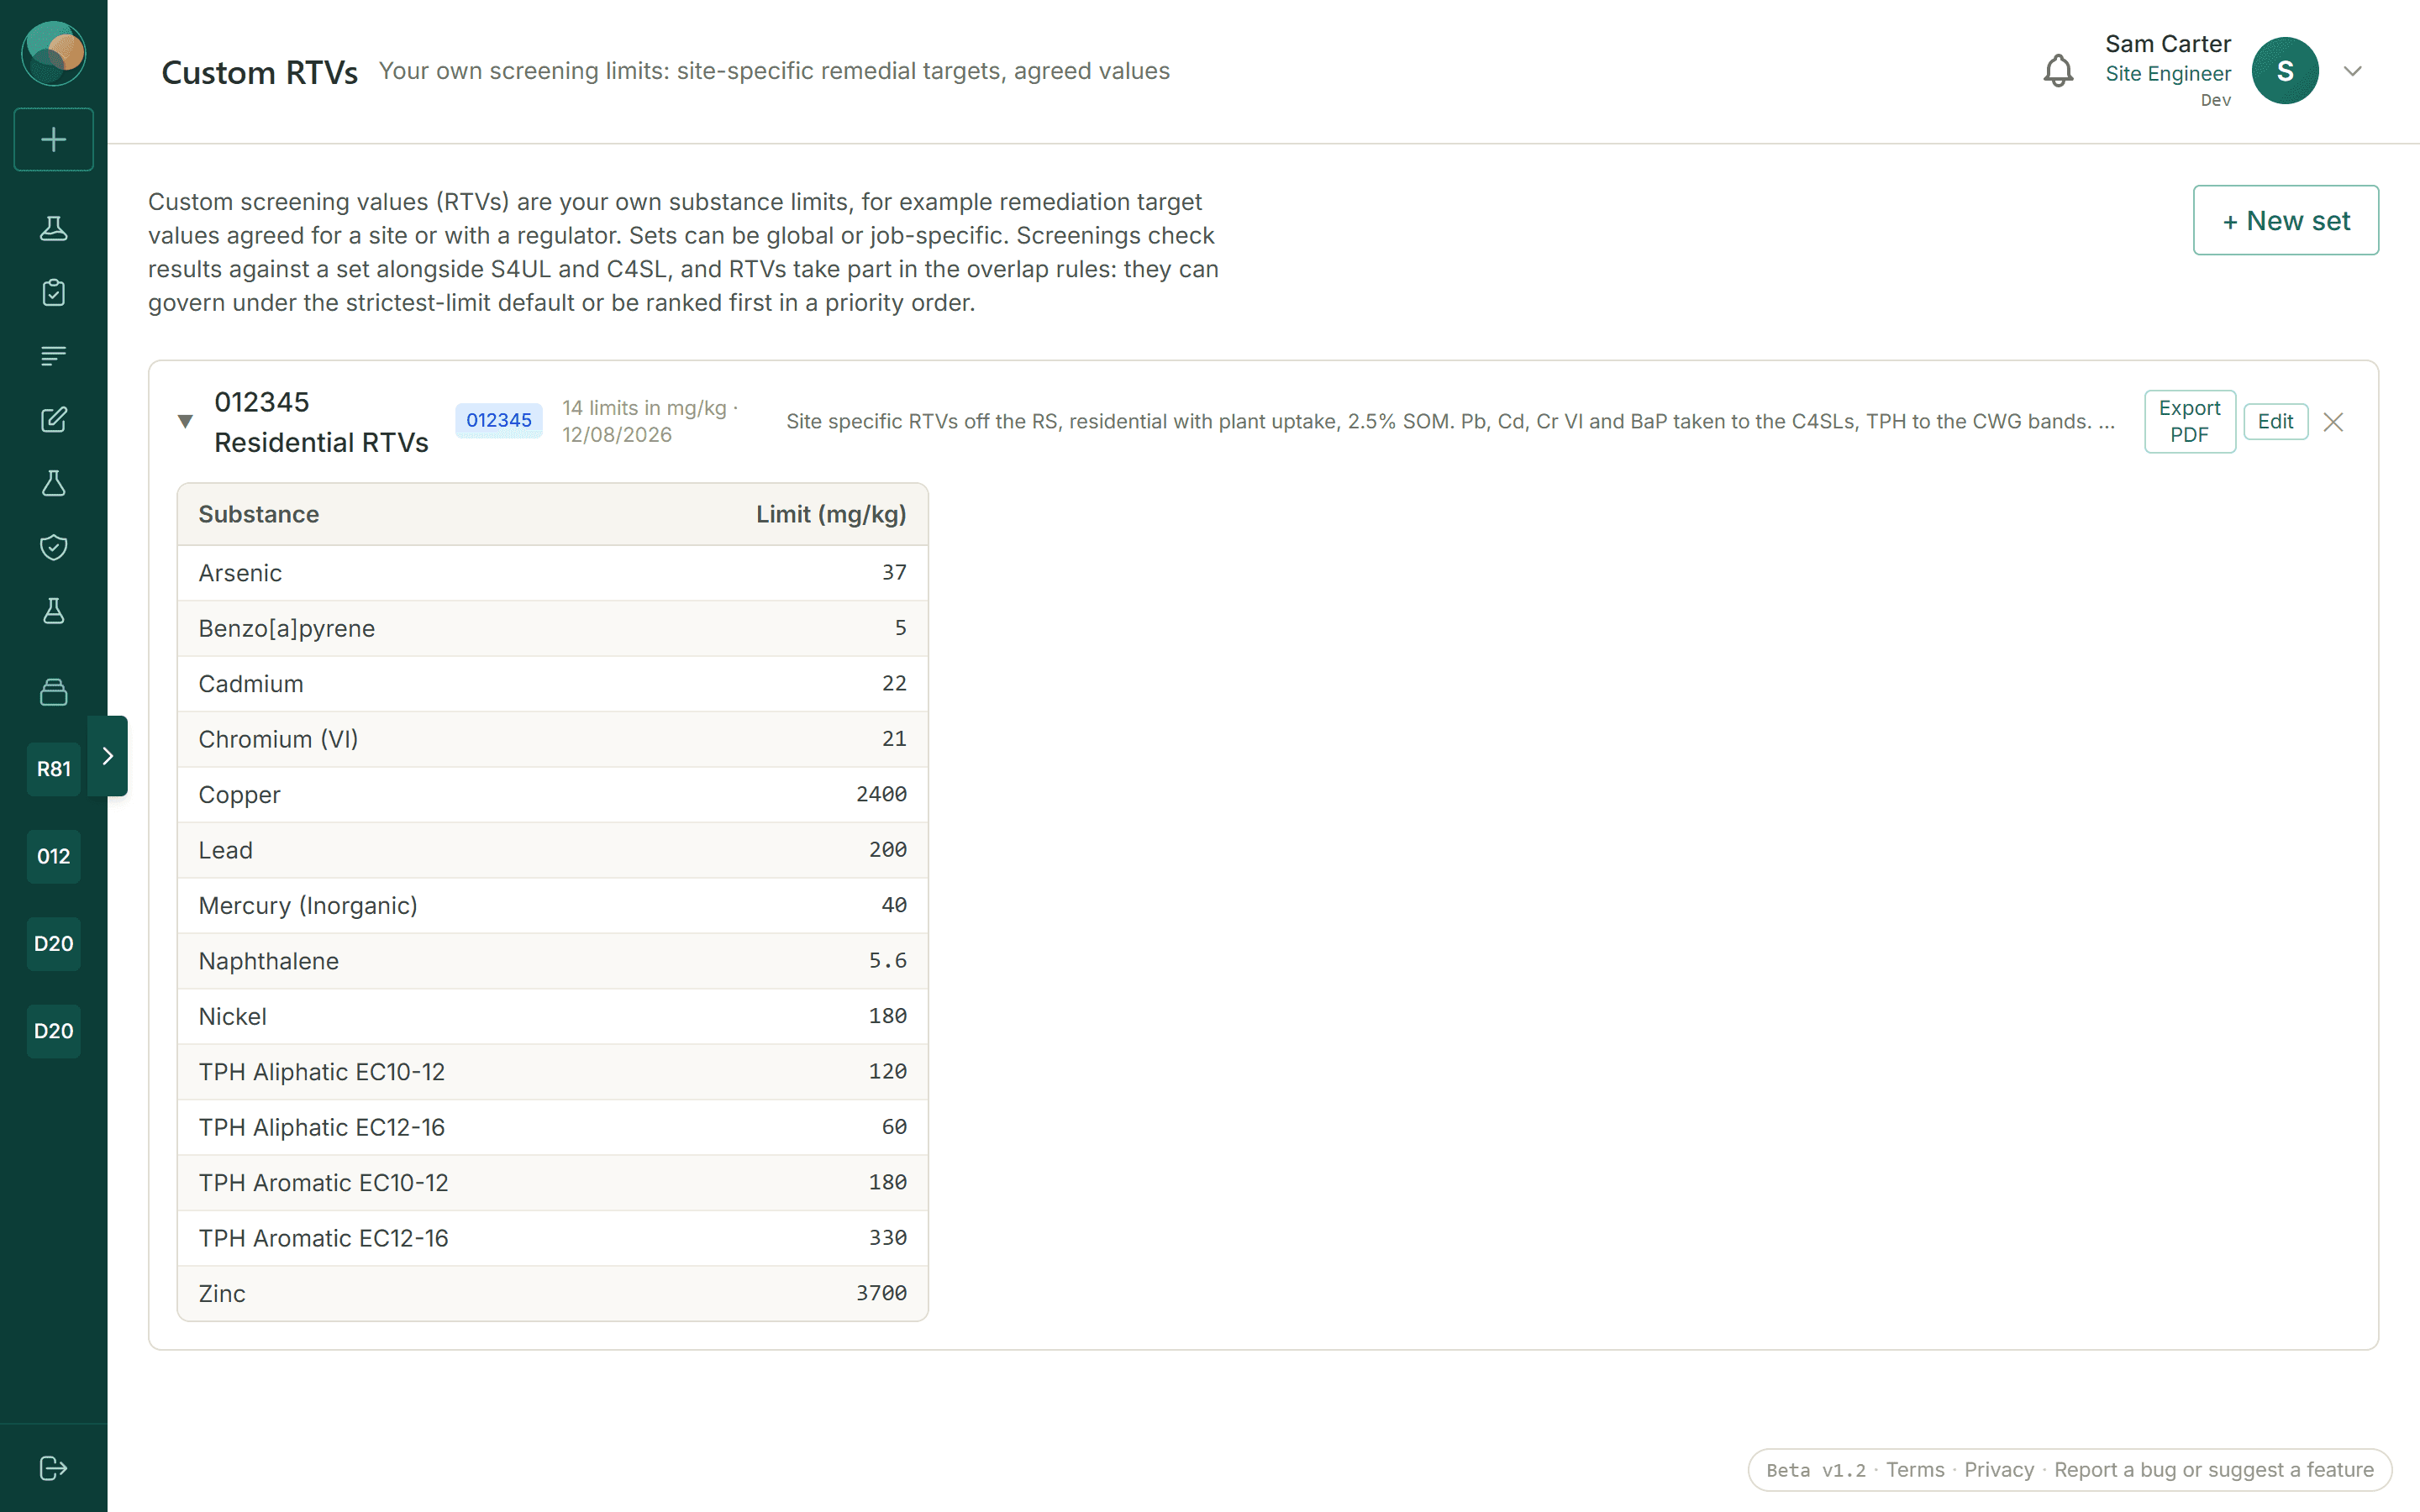Click the Export PDF button

pos(2189,421)
